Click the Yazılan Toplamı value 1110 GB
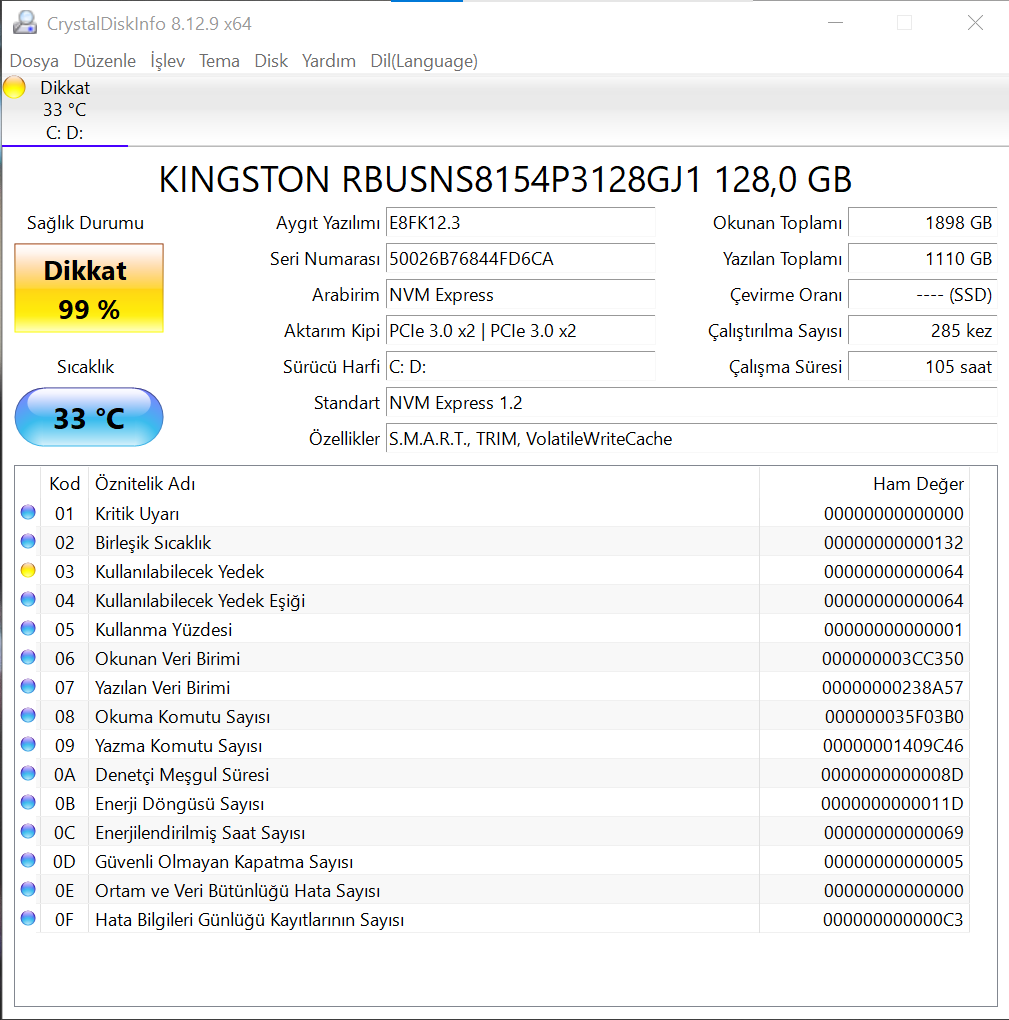1009x1020 pixels. click(x=923, y=259)
